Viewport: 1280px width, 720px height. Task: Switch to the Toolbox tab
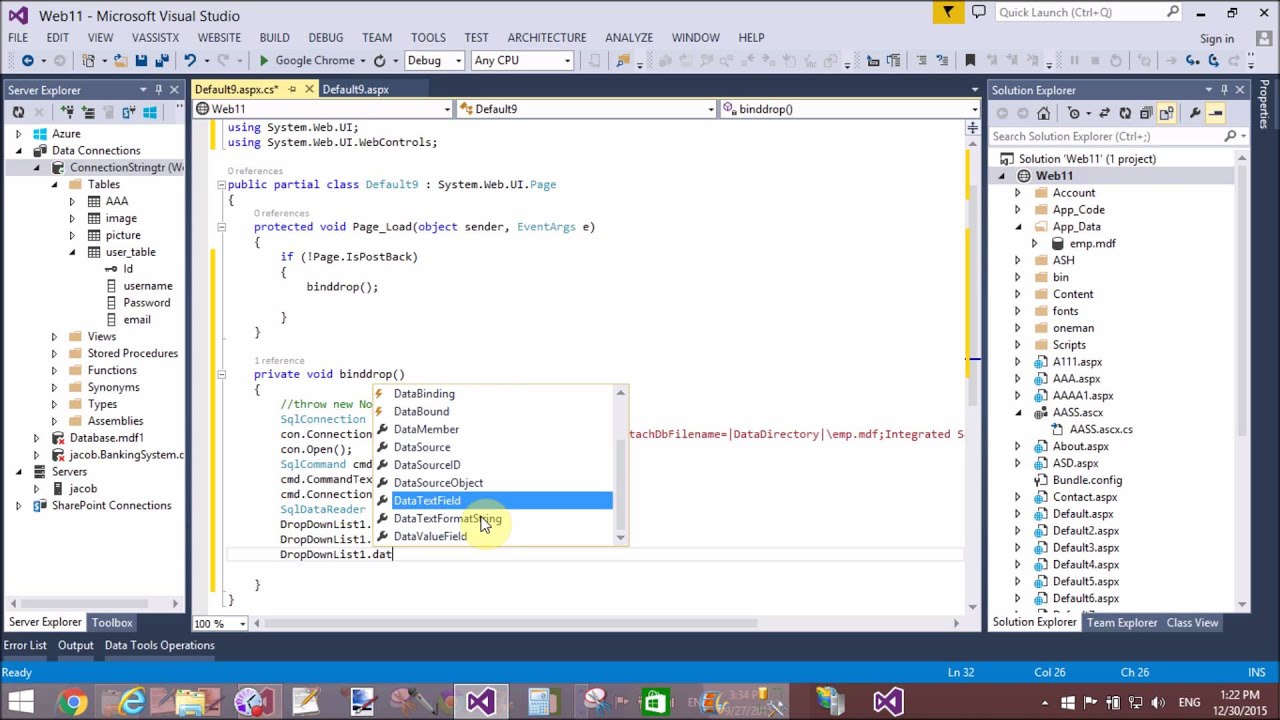112,622
